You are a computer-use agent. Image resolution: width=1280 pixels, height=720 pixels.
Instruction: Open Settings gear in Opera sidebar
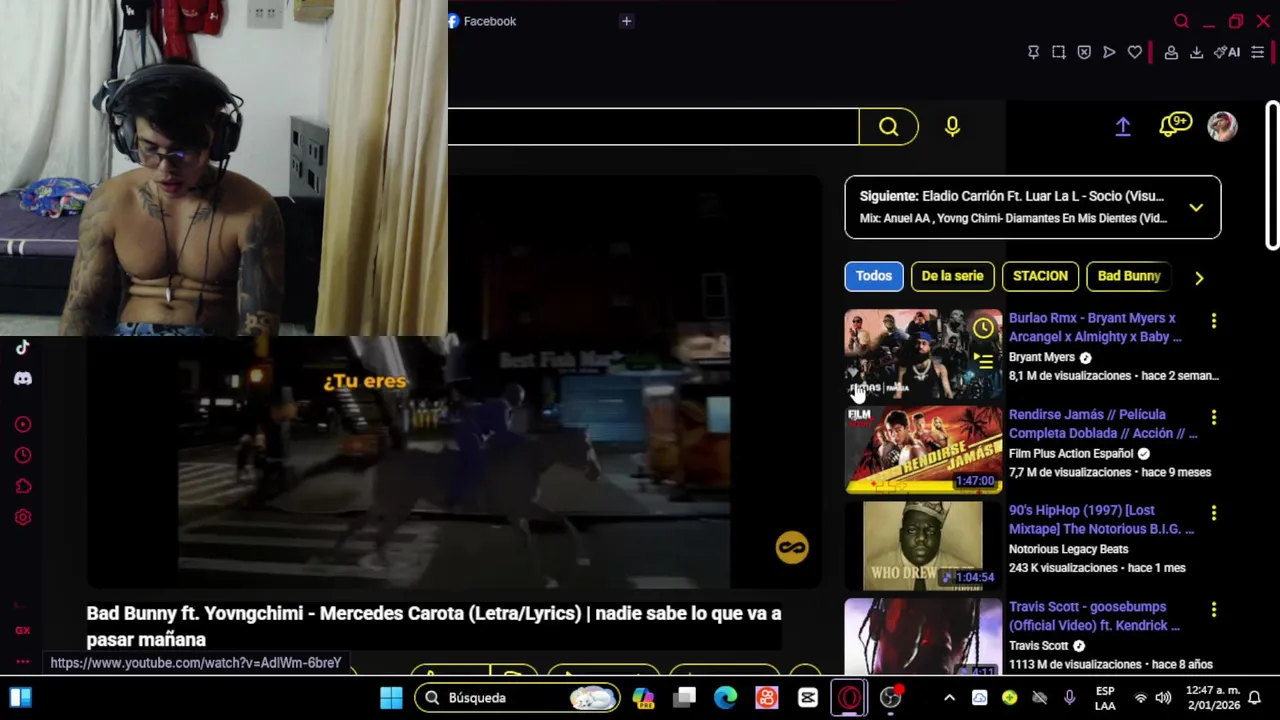23,517
